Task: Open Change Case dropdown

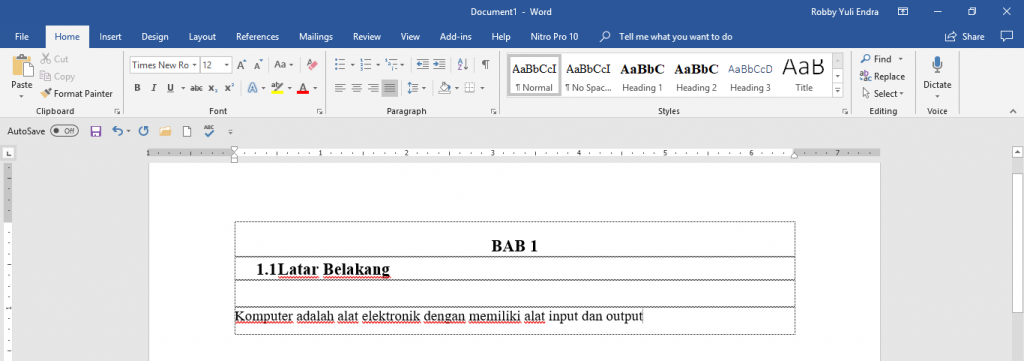Action: [x=284, y=65]
